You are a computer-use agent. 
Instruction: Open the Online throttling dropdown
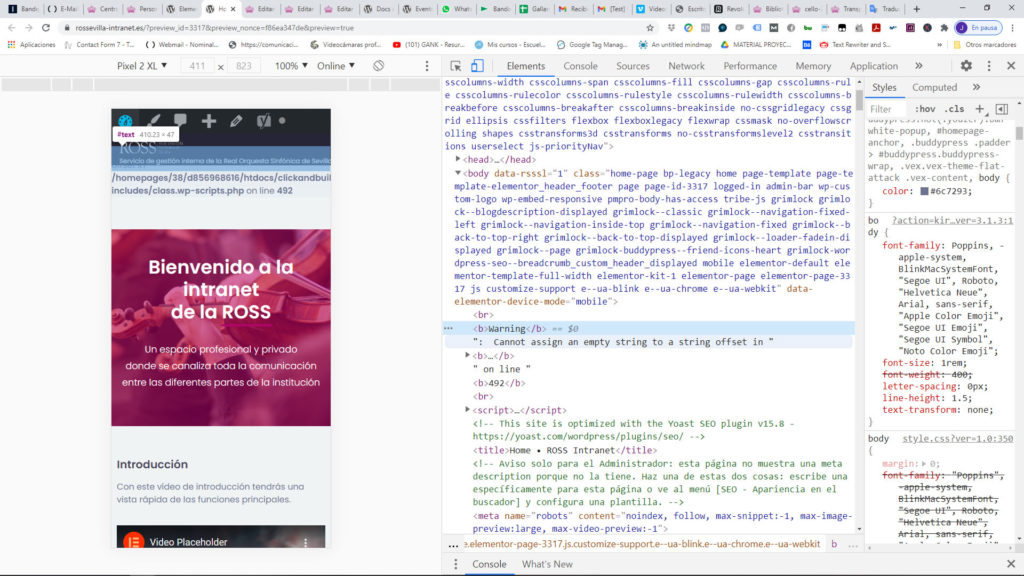(x=336, y=66)
